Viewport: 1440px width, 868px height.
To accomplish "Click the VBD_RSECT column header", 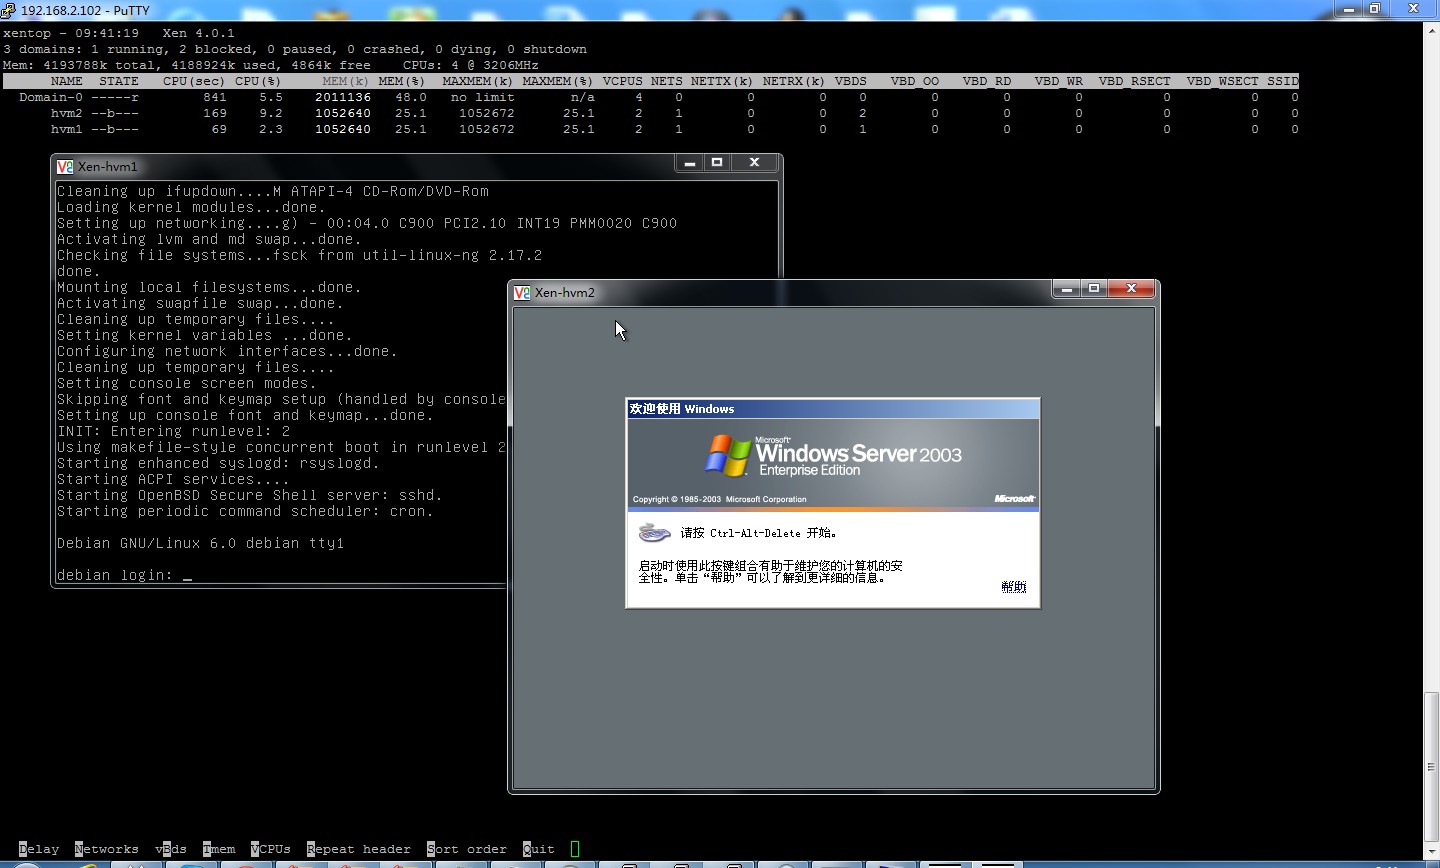I will pos(1135,81).
